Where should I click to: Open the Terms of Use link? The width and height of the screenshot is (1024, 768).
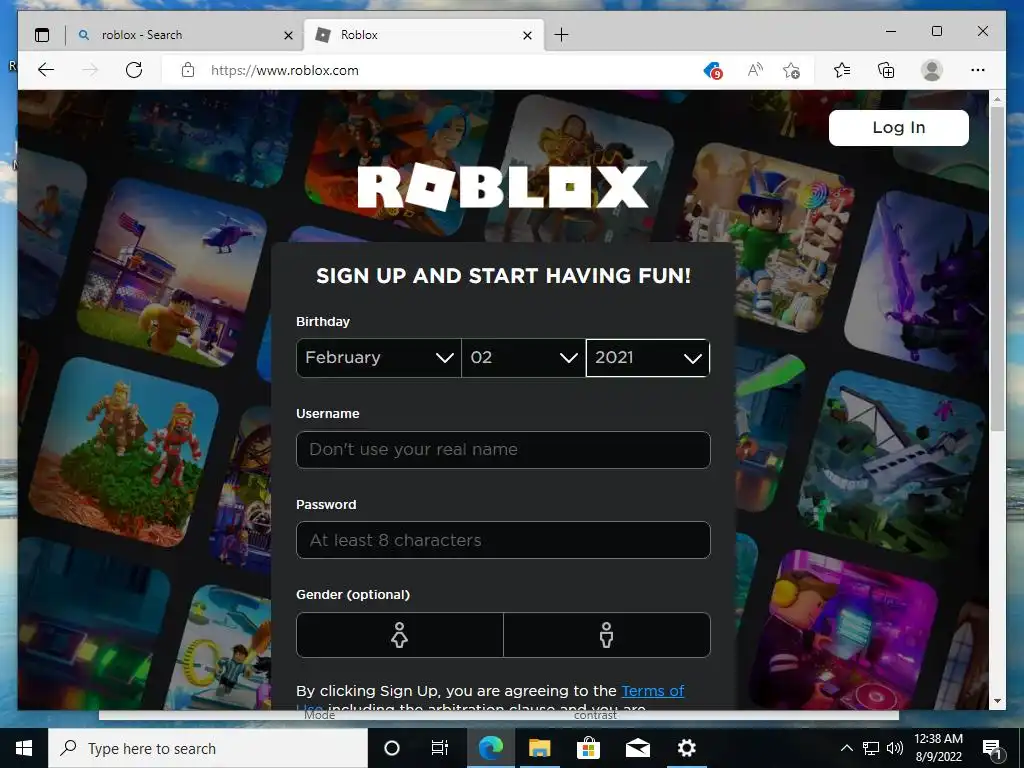tap(652, 691)
